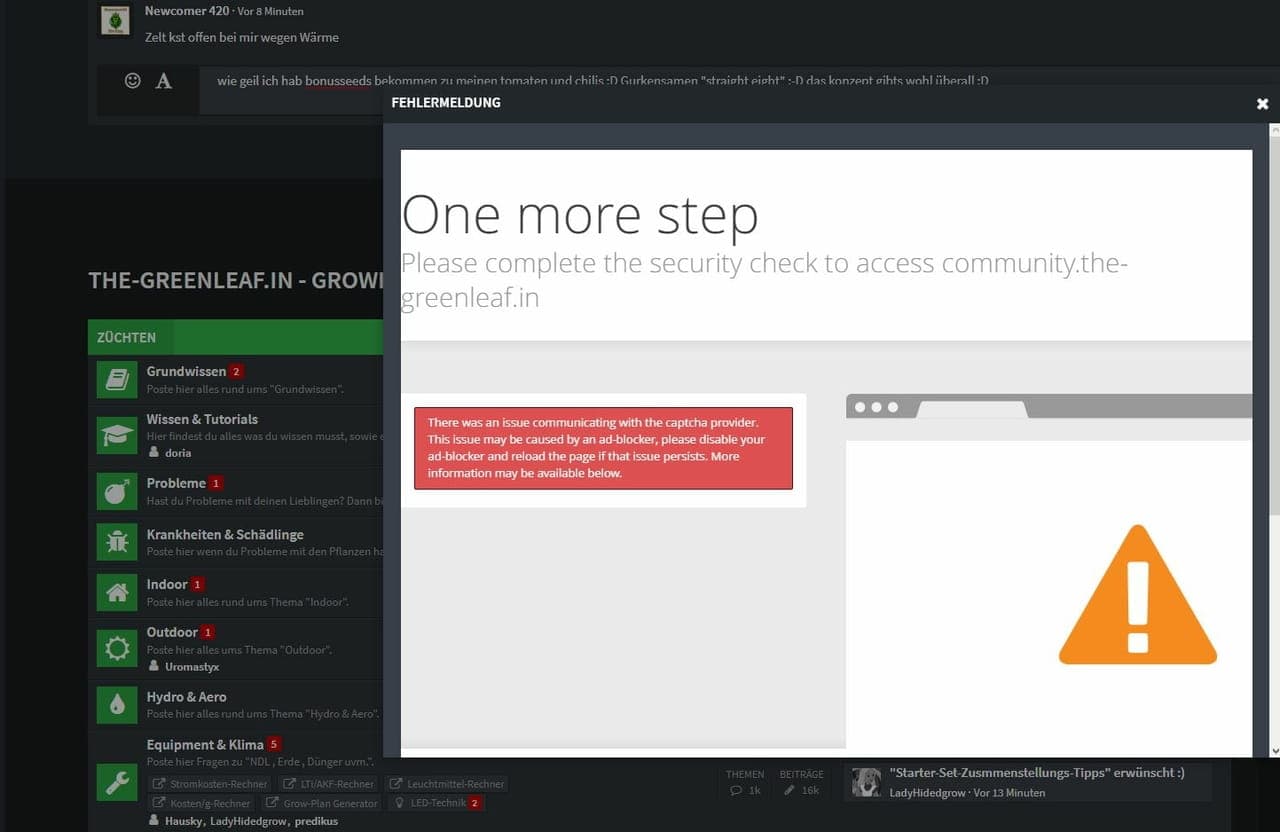Viewport: 1280px width, 832px height.
Task: Click the Indoor house icon
Action: 117,592
